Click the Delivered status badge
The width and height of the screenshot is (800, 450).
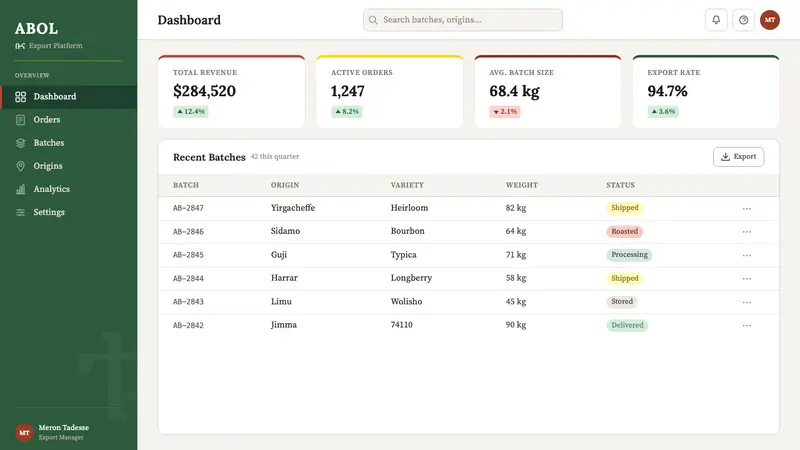627,326
